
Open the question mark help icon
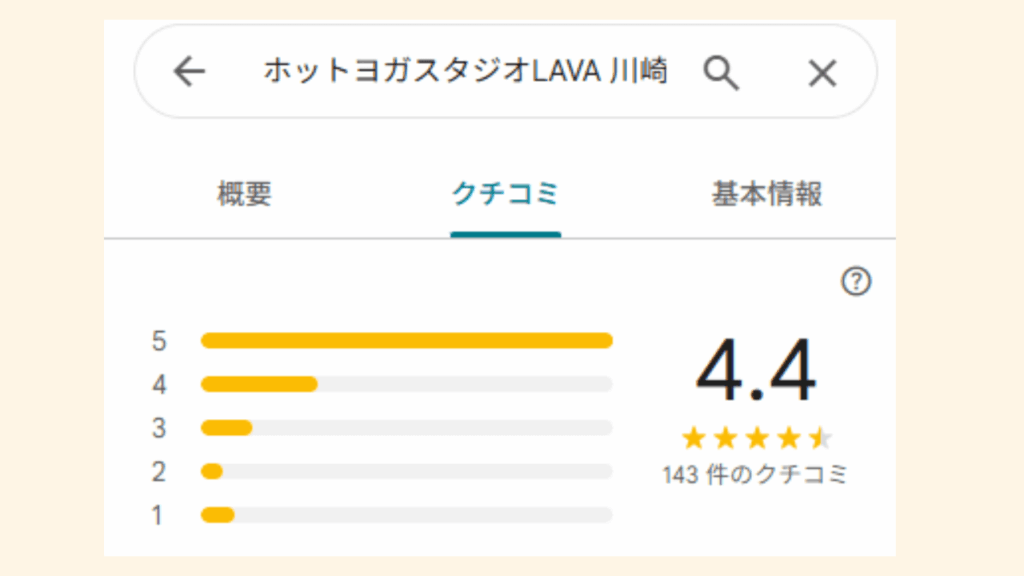(x=856, y=283)
